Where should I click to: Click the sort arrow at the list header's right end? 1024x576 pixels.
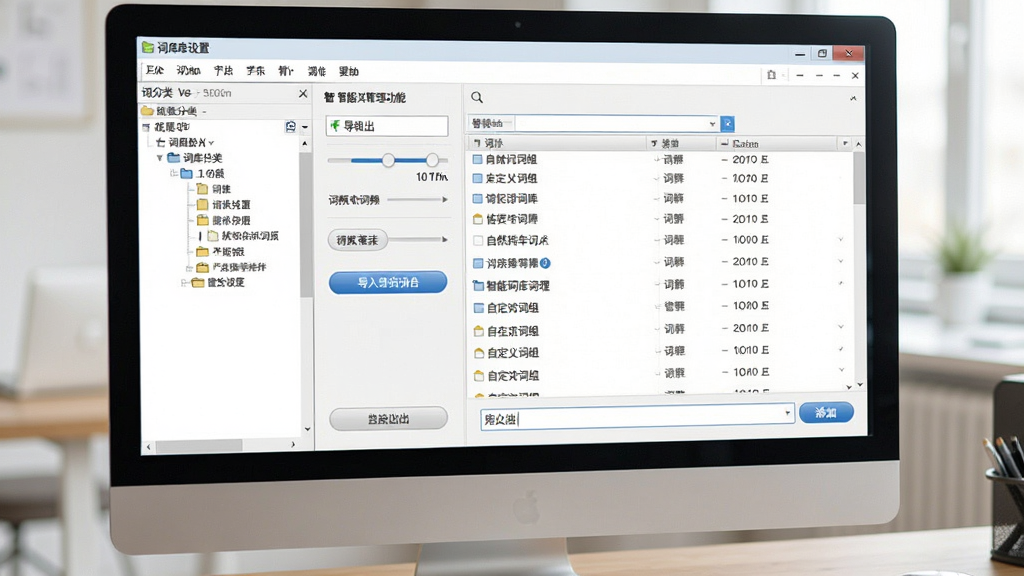click(x=845, y=143)
